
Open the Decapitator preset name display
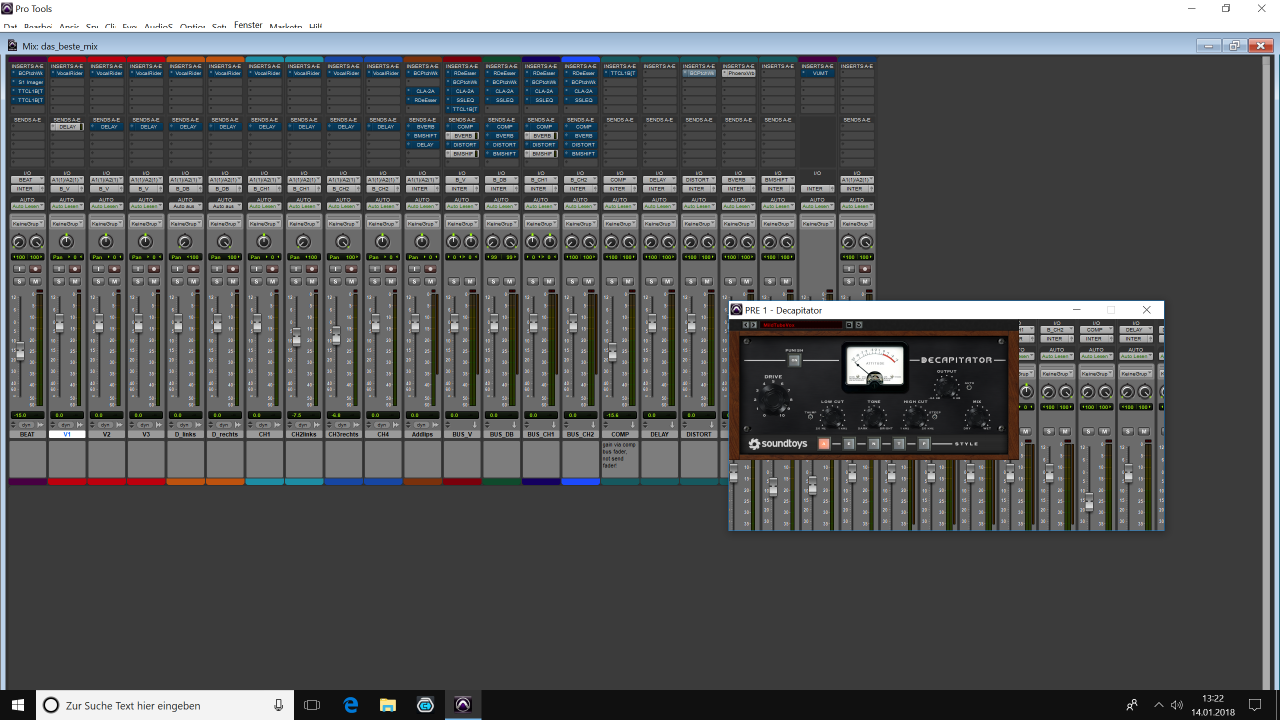[801, 325]
